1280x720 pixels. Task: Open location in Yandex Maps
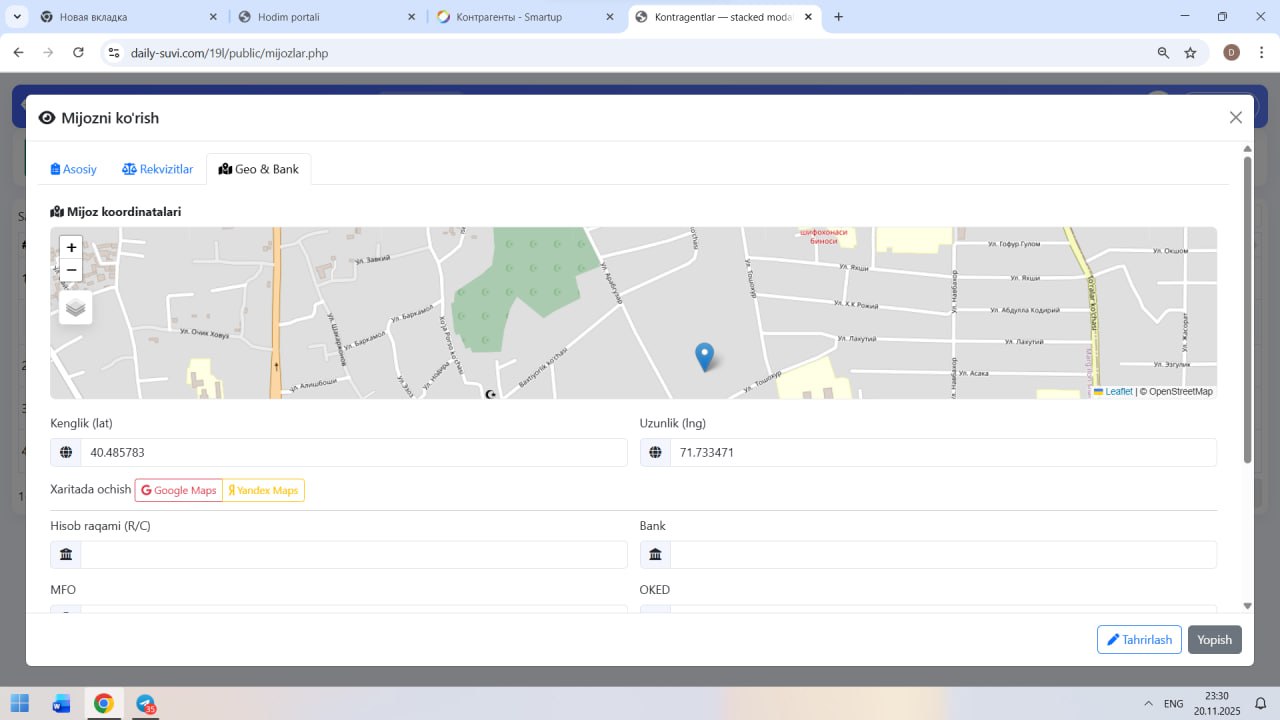point(264,490)
